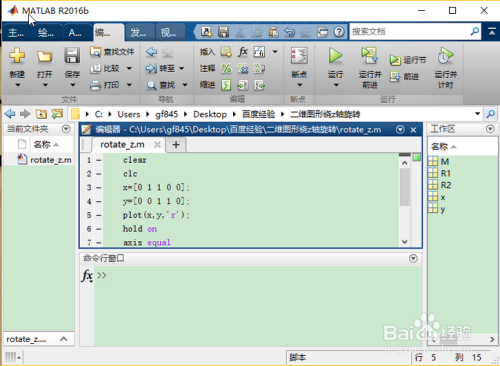Click the wrap comments icon
Image resolution: width=500 pixels, height=366 pixels.
[x=259, y=68]
